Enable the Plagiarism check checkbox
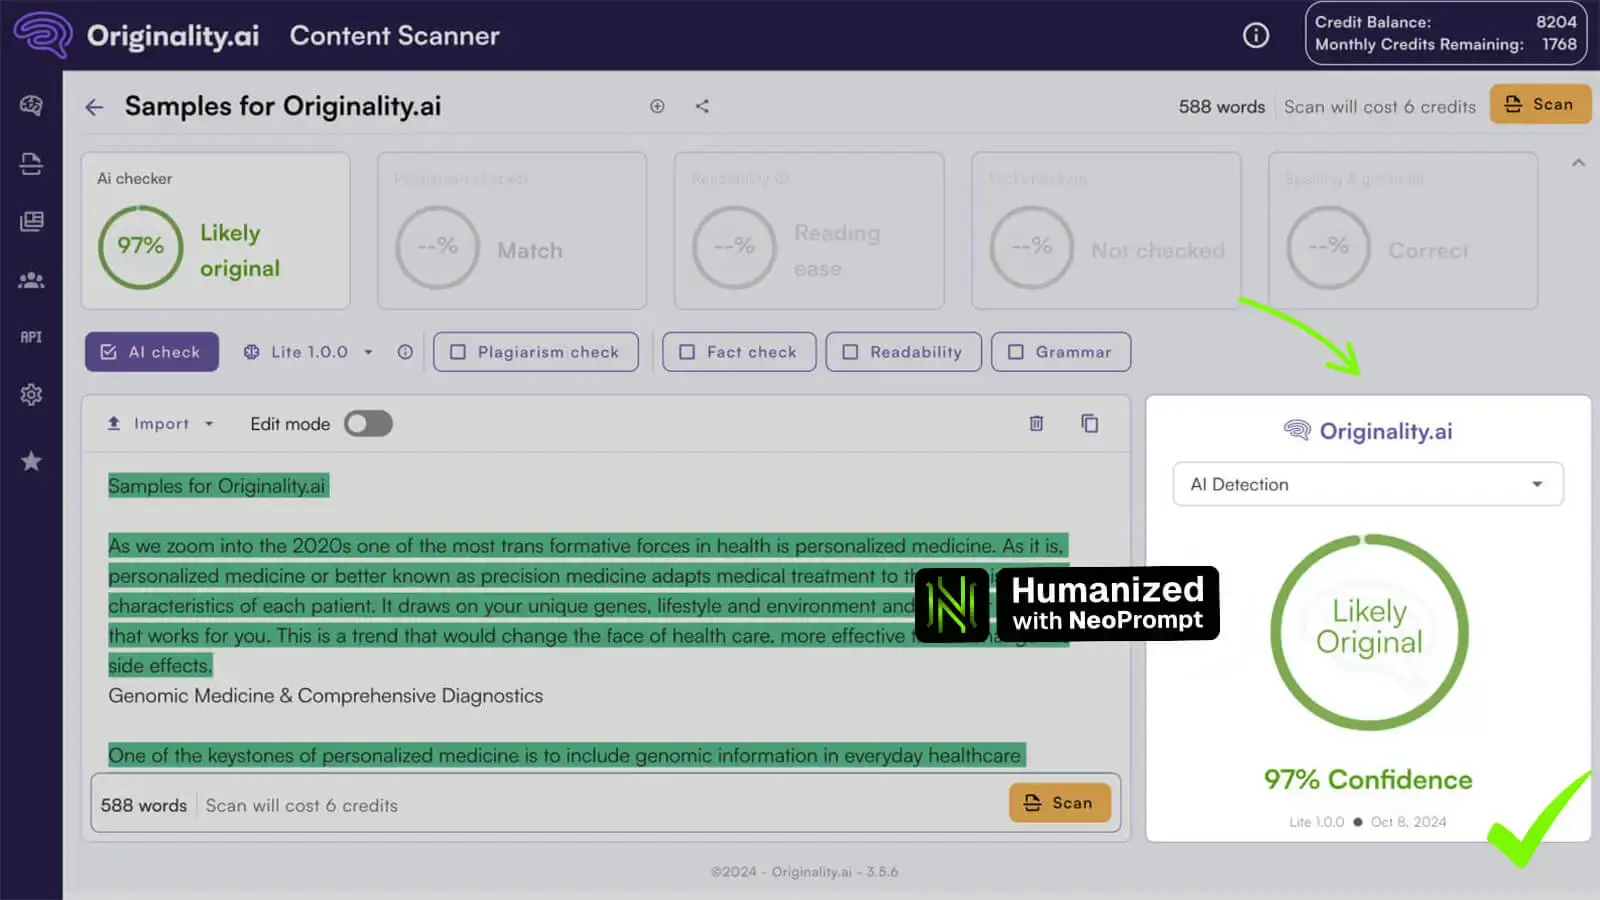Screen dimensions: 1600x900 click(459, 352)
